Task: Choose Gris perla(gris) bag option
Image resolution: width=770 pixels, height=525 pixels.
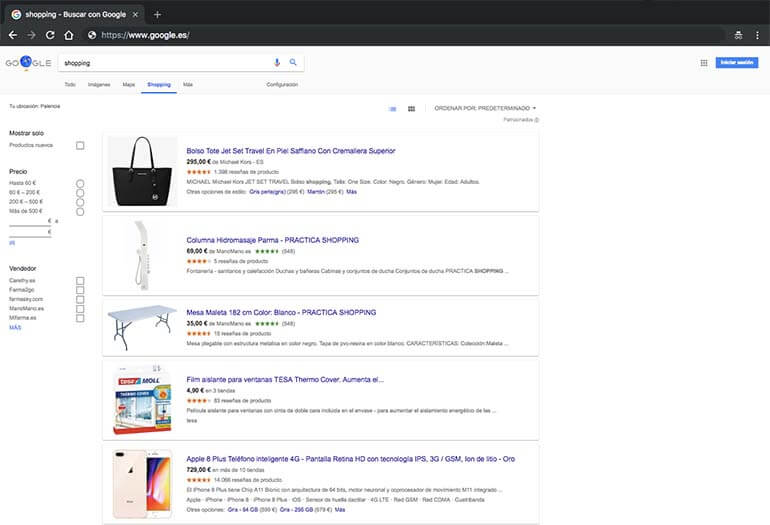Action: click(267, 192)
